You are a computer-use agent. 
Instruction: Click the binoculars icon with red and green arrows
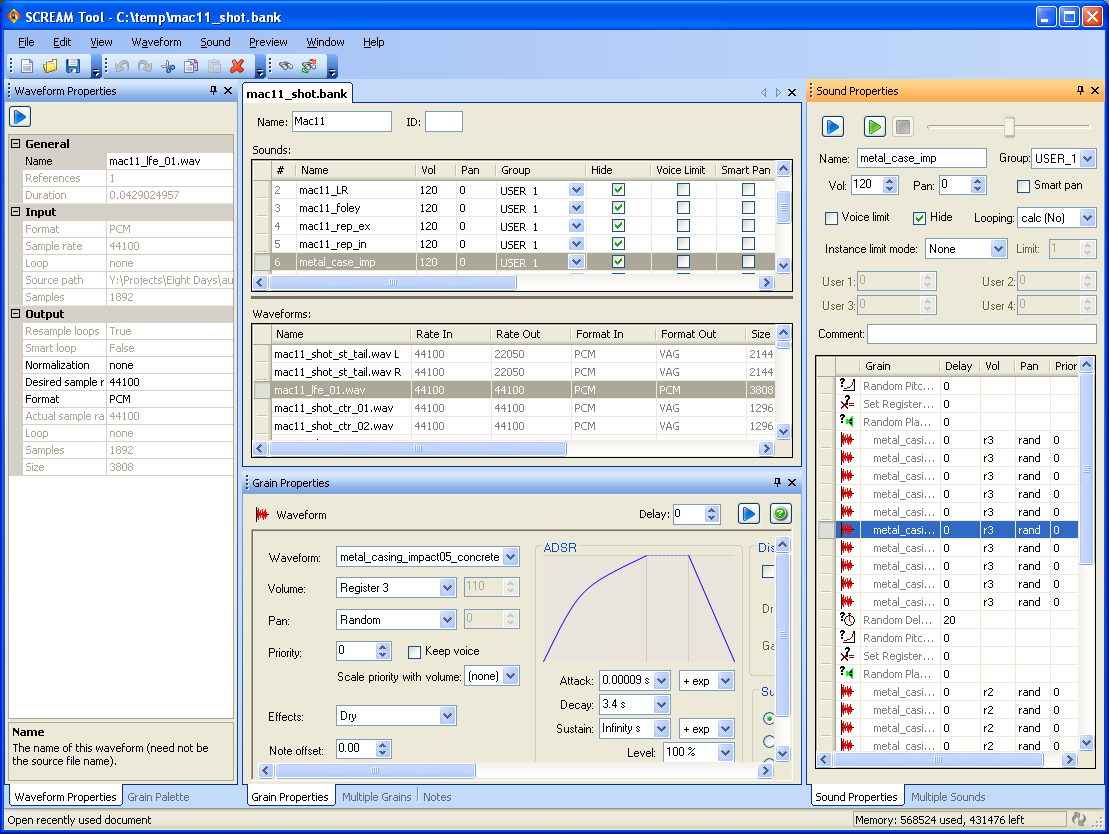309,66
